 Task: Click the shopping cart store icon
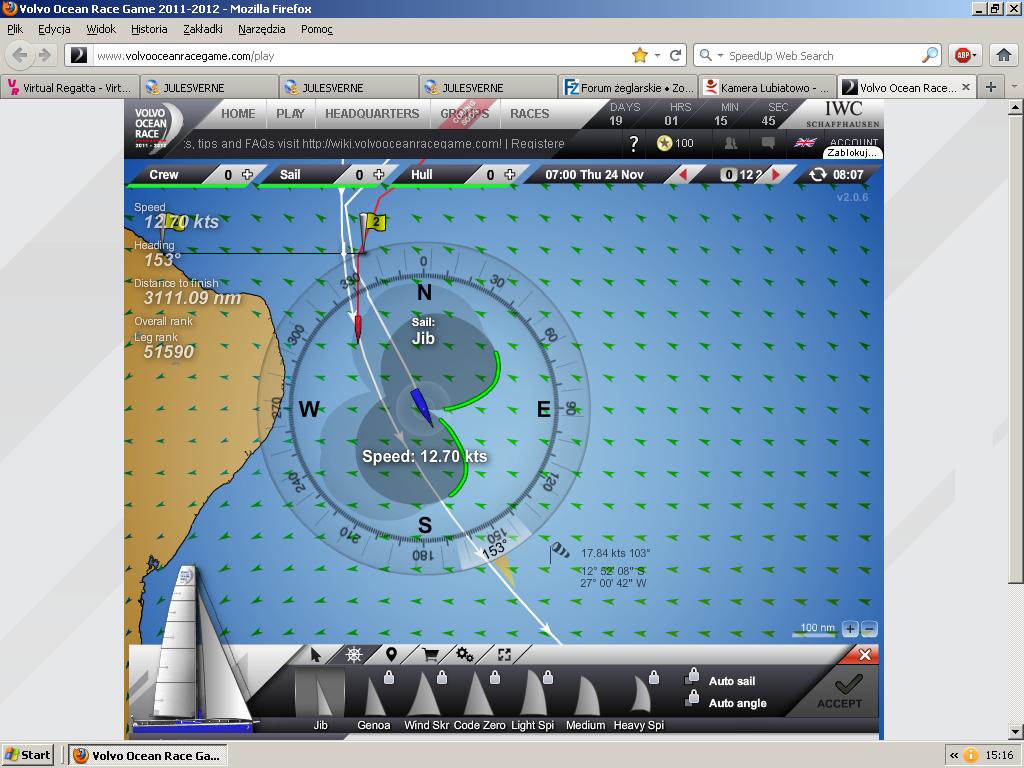coord(430,655)
